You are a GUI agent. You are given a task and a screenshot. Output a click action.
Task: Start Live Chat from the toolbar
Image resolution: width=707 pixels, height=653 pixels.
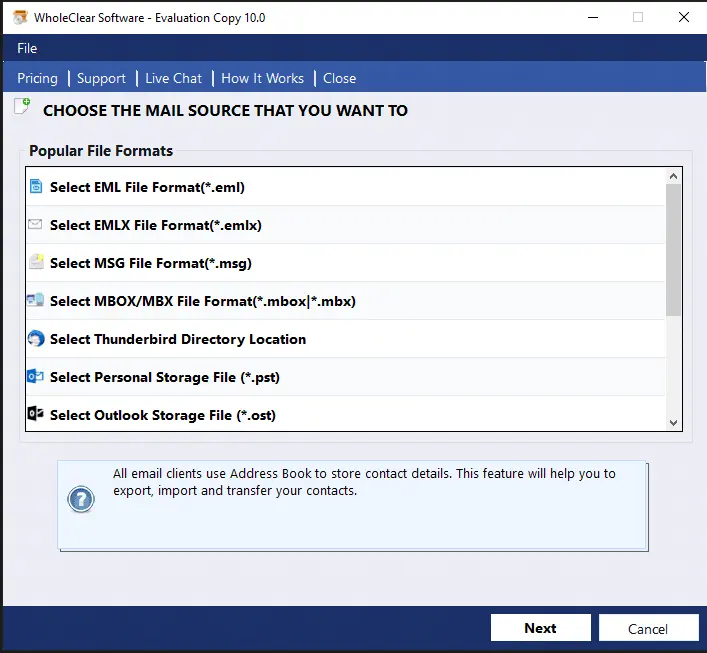click(174, 78)
